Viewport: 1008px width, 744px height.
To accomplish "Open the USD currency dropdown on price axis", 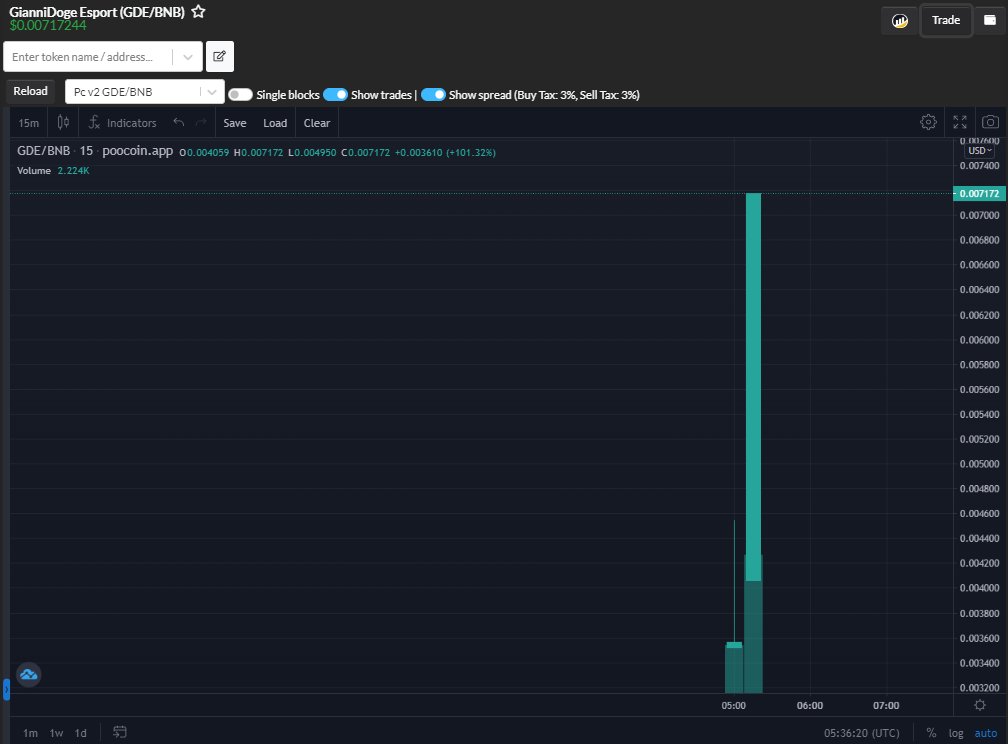I will tap(980, 150).
